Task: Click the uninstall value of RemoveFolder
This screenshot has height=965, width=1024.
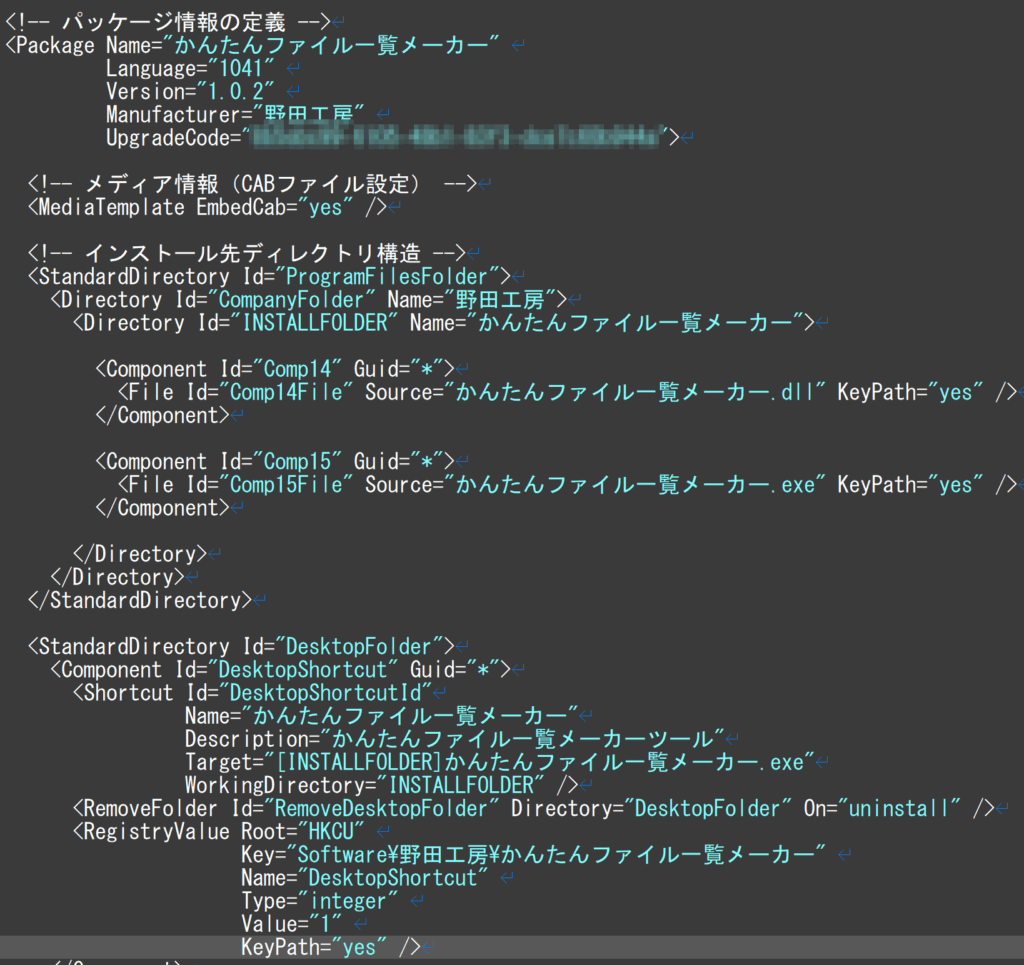Action: tap(903, 808)
